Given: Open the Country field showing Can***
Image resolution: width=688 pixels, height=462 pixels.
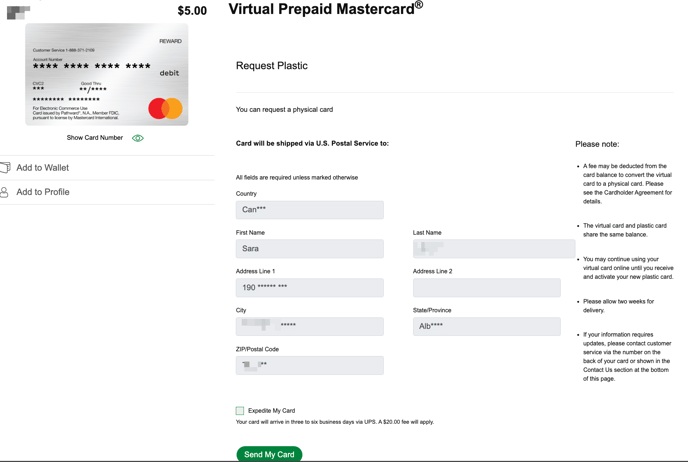Looking at the screenshot, I should click(x=310, y=210).
